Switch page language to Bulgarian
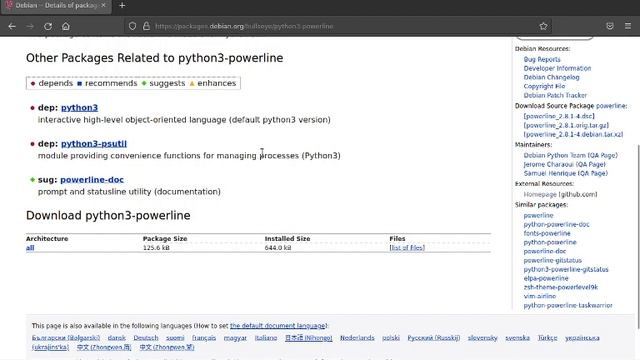The image size is (640, 360). point(66,338)
